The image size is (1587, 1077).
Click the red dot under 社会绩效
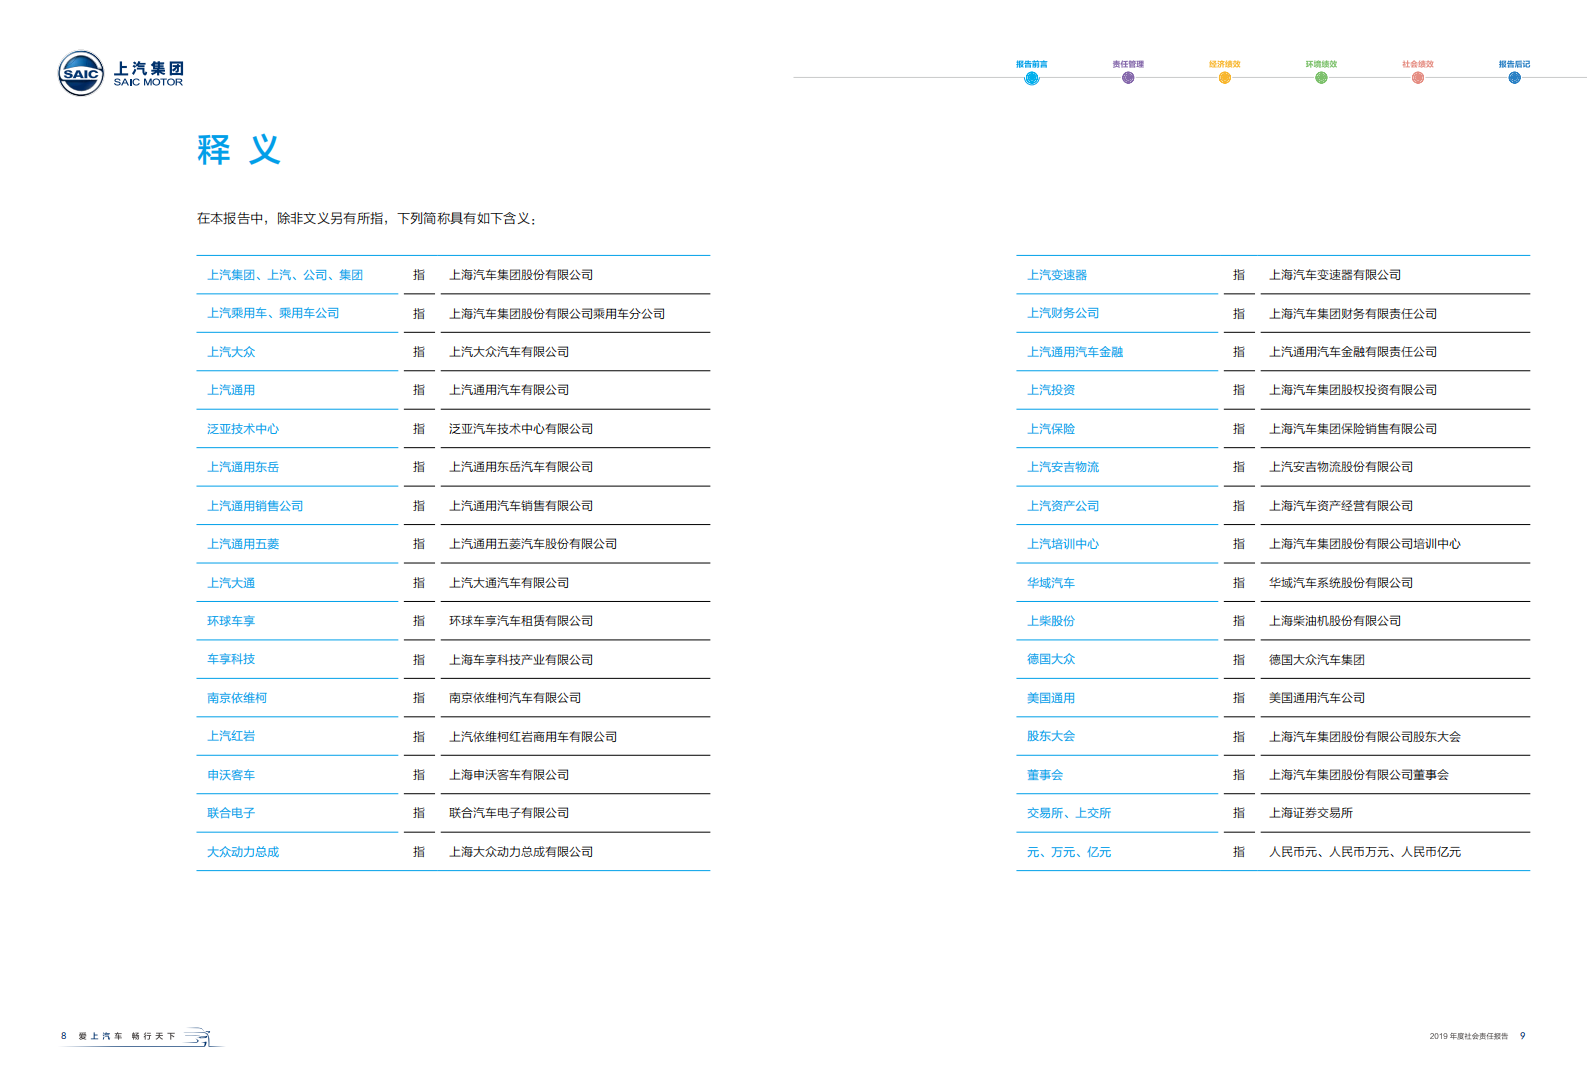(x=1418, y=78)
